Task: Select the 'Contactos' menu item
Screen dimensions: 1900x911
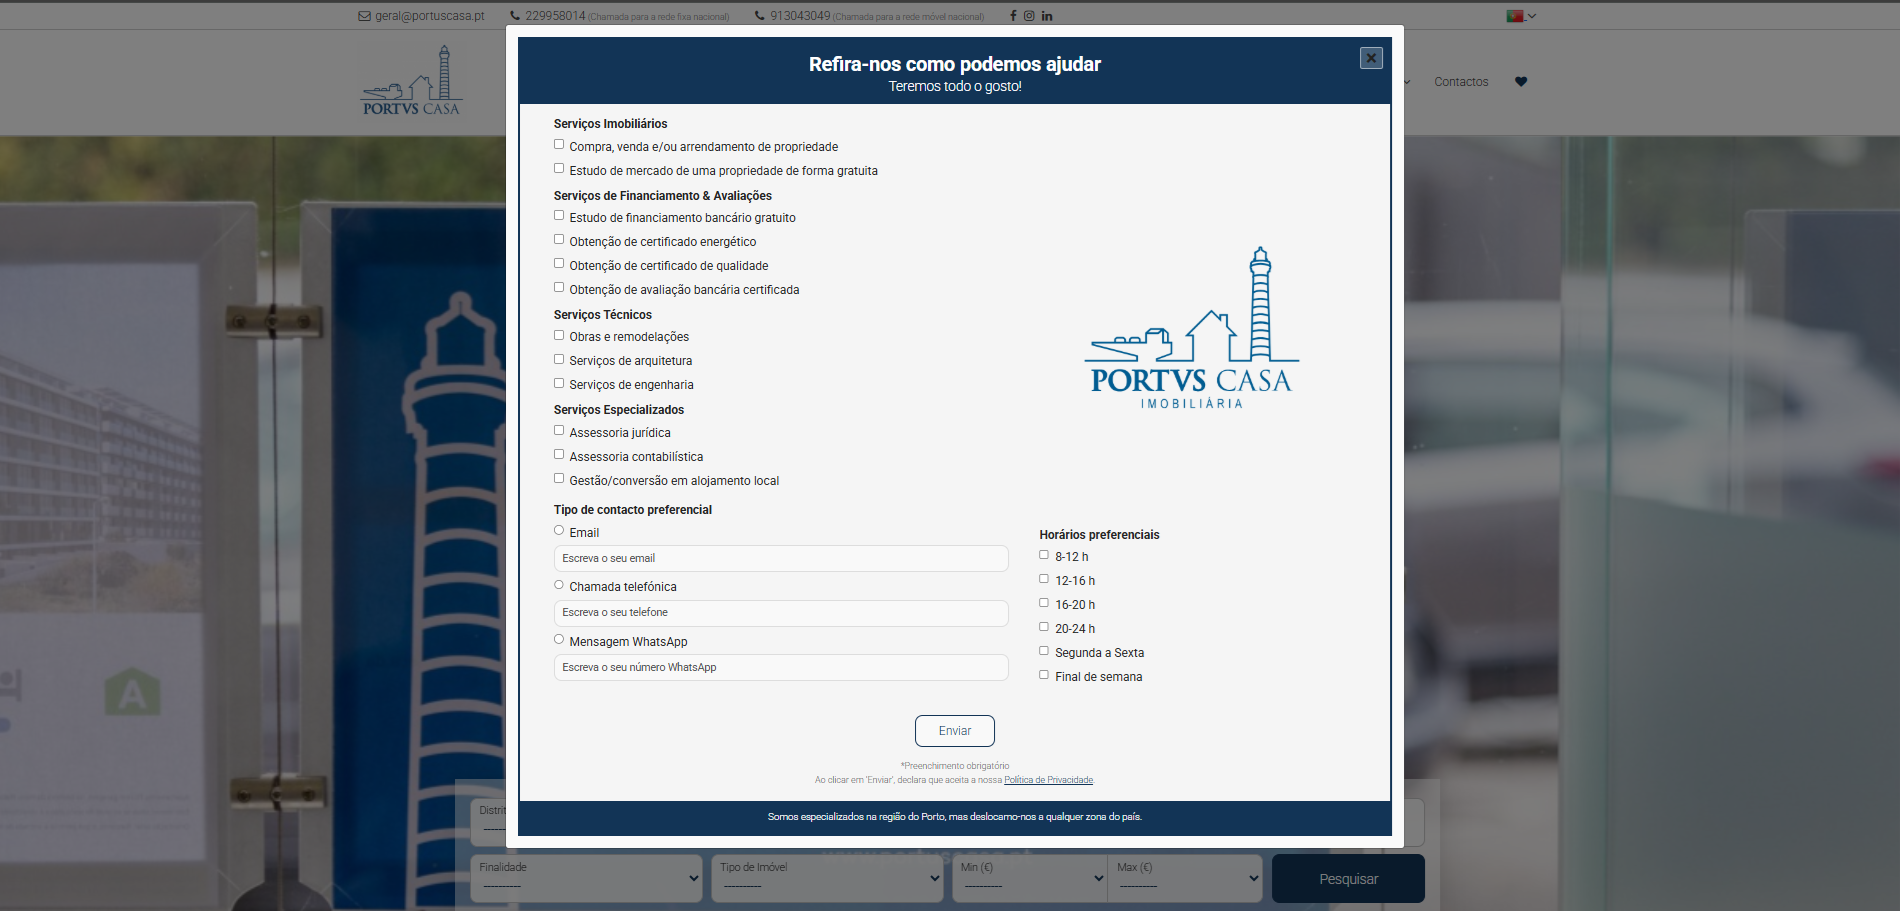Action: click(1460, 81)
